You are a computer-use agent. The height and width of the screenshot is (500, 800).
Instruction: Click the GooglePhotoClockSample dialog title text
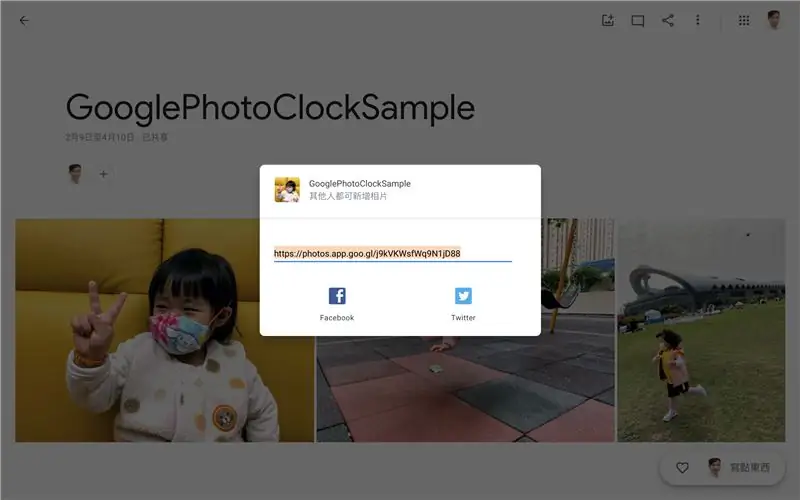coord(360,184)
